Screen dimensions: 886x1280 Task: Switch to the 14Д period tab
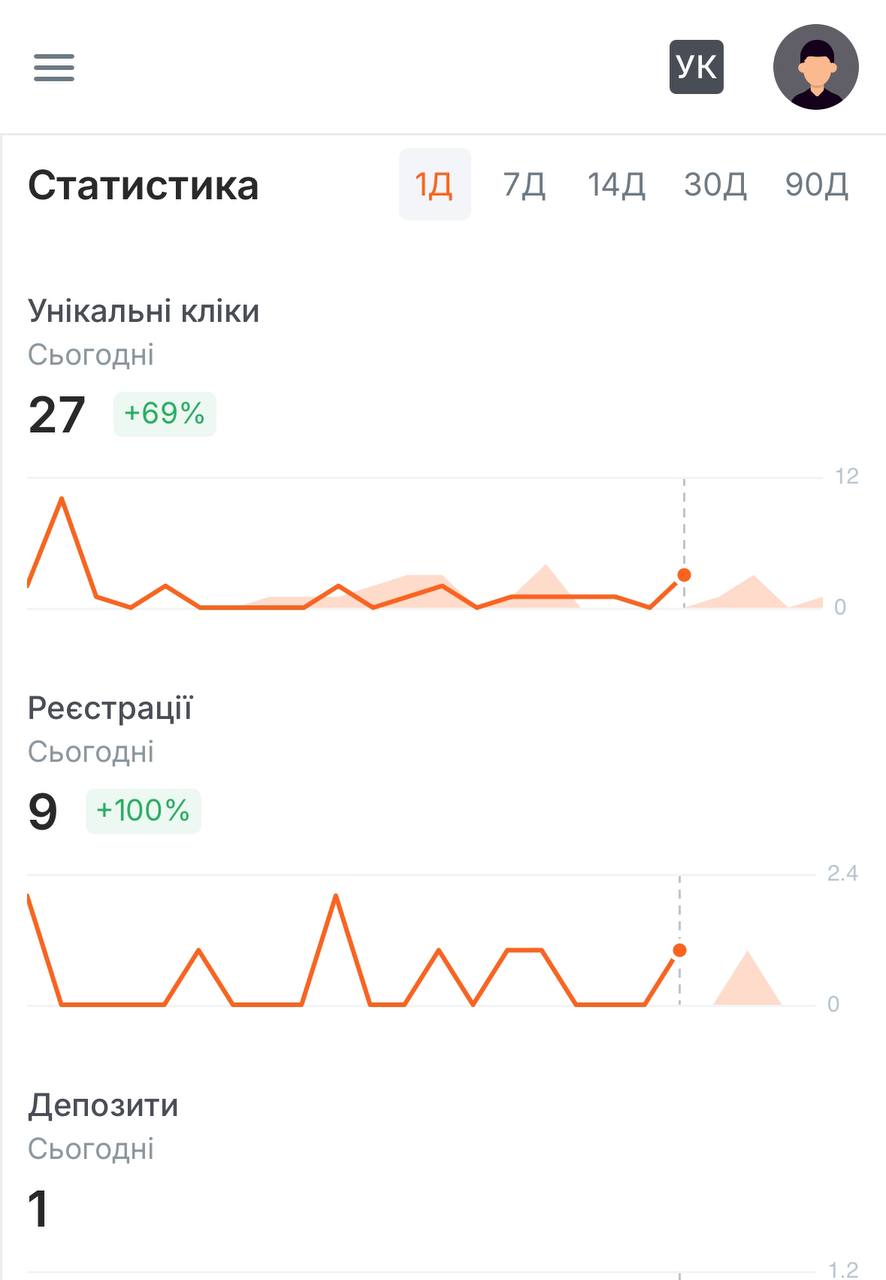(x=616, y=185)
